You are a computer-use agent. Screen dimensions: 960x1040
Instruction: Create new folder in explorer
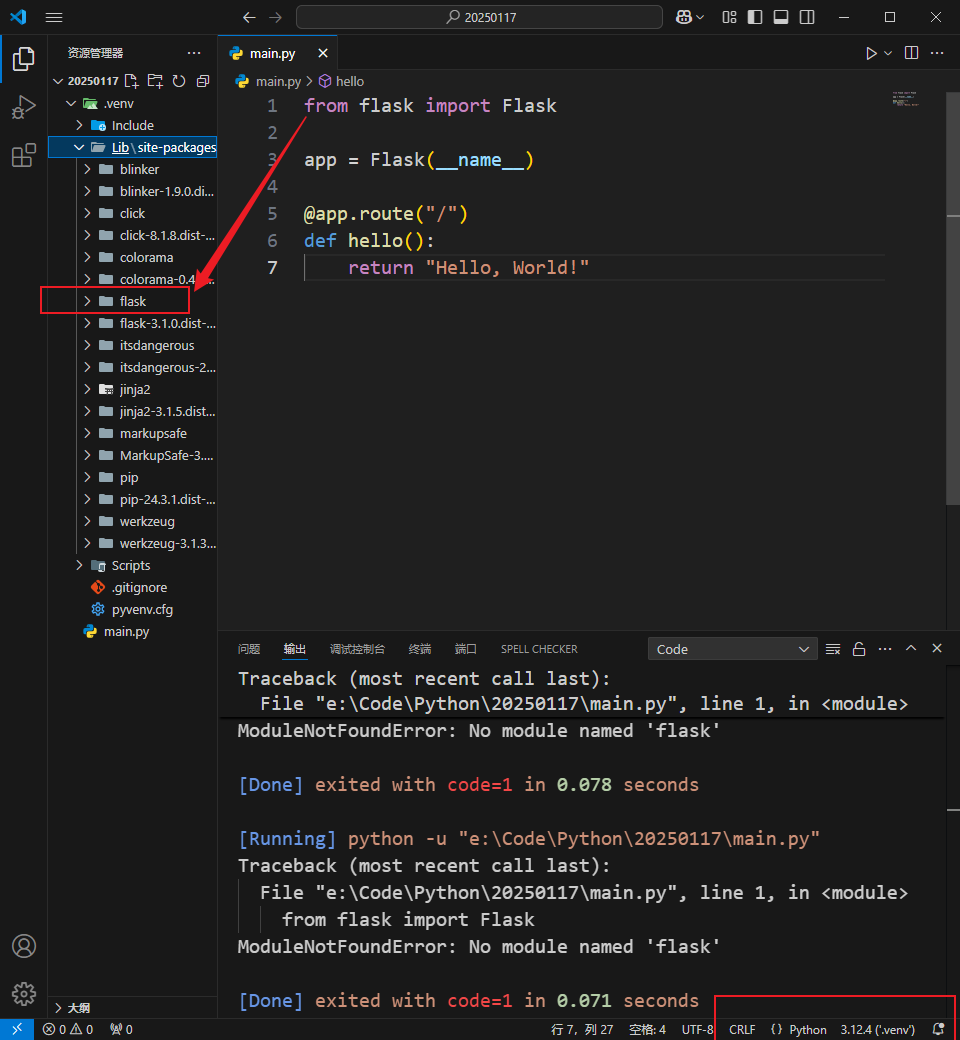(x=155, y=81)
